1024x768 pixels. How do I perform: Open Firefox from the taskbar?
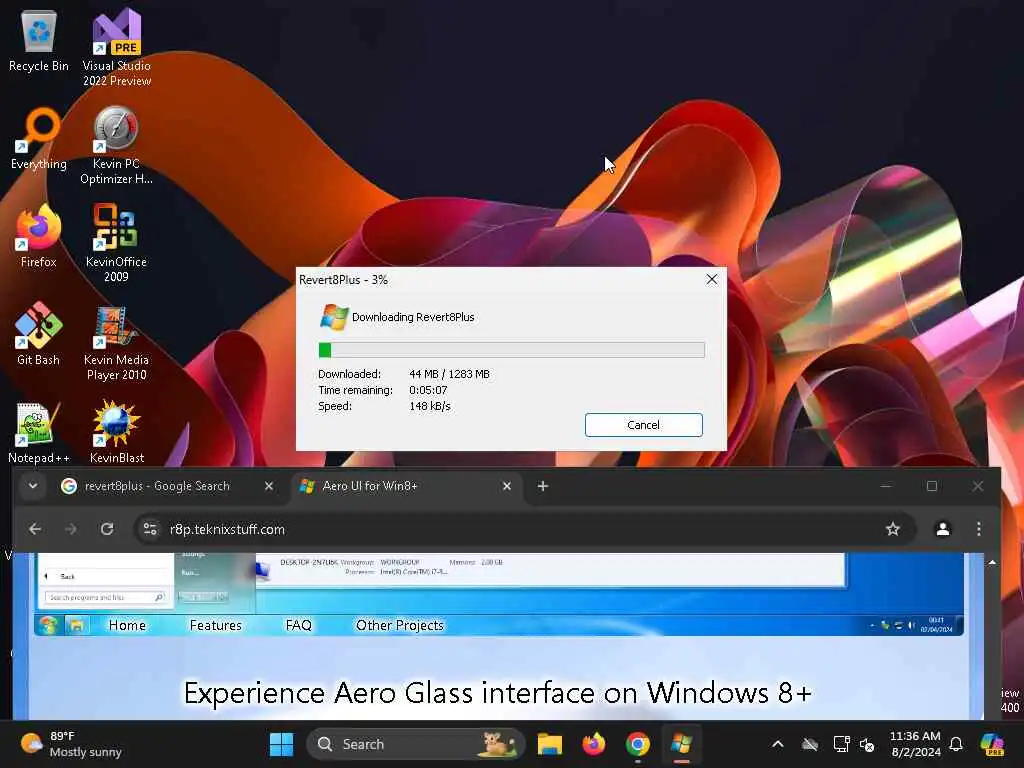pos(594,744)
